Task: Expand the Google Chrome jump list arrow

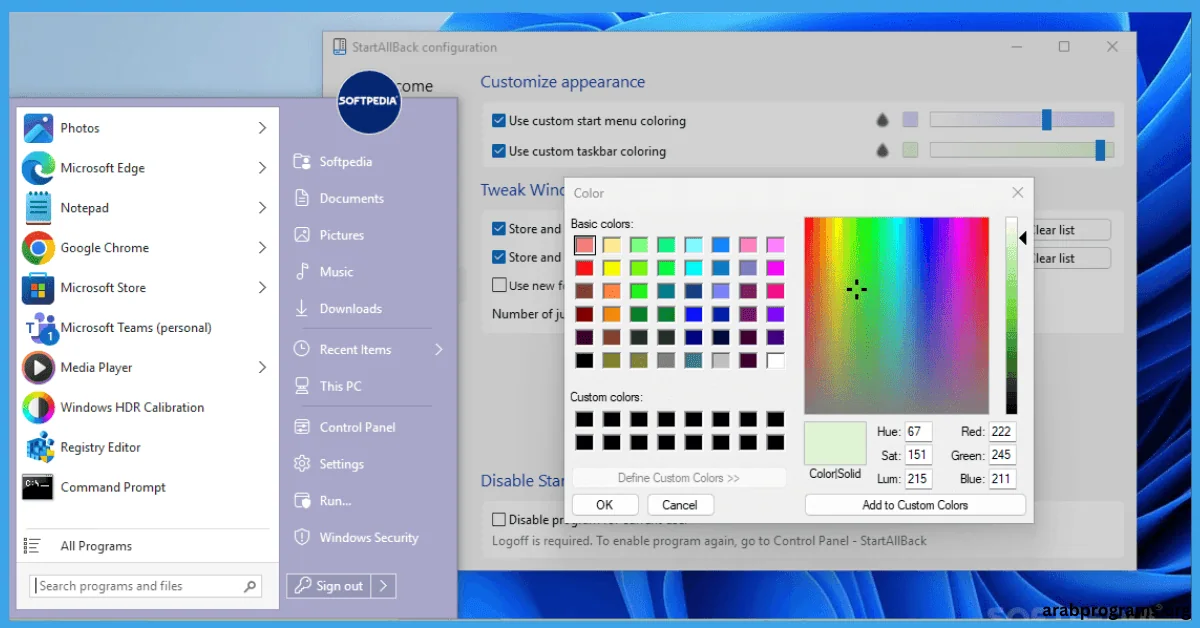Action: (262, 248)
